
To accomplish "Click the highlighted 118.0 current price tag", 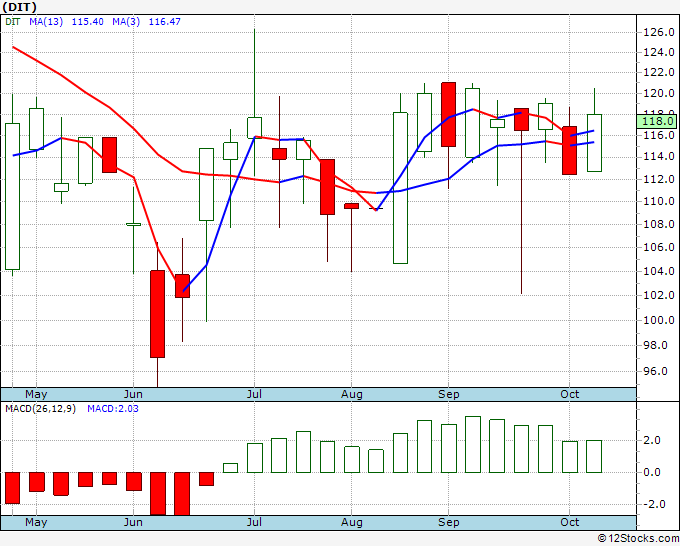I will 658,121.
